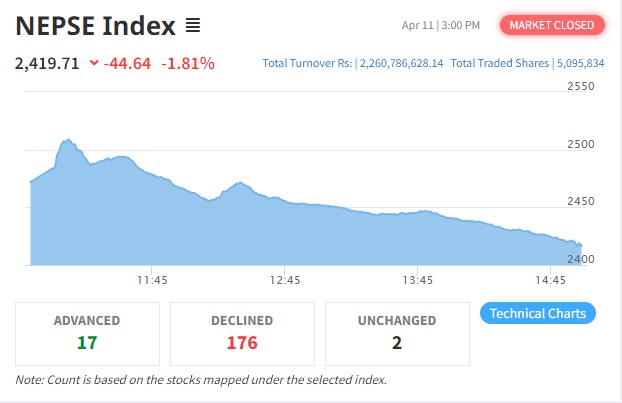The image size is (622, 403).
Task: Select the DECLINED 176 stocks box
Action: pyautogui.click(x=242, y=333)
